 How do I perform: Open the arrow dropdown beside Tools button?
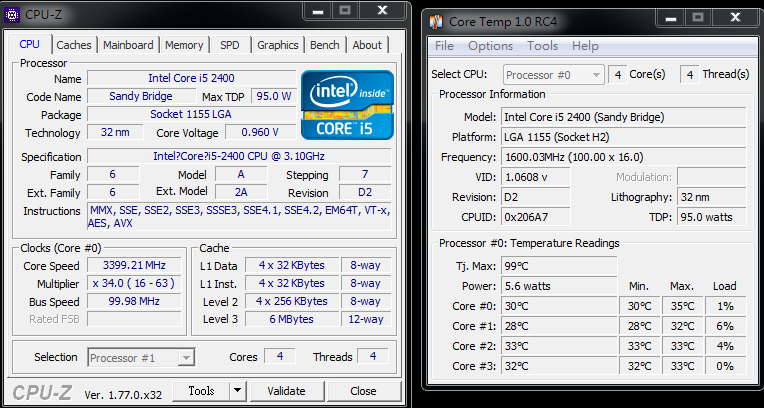(x=237, y=390)
